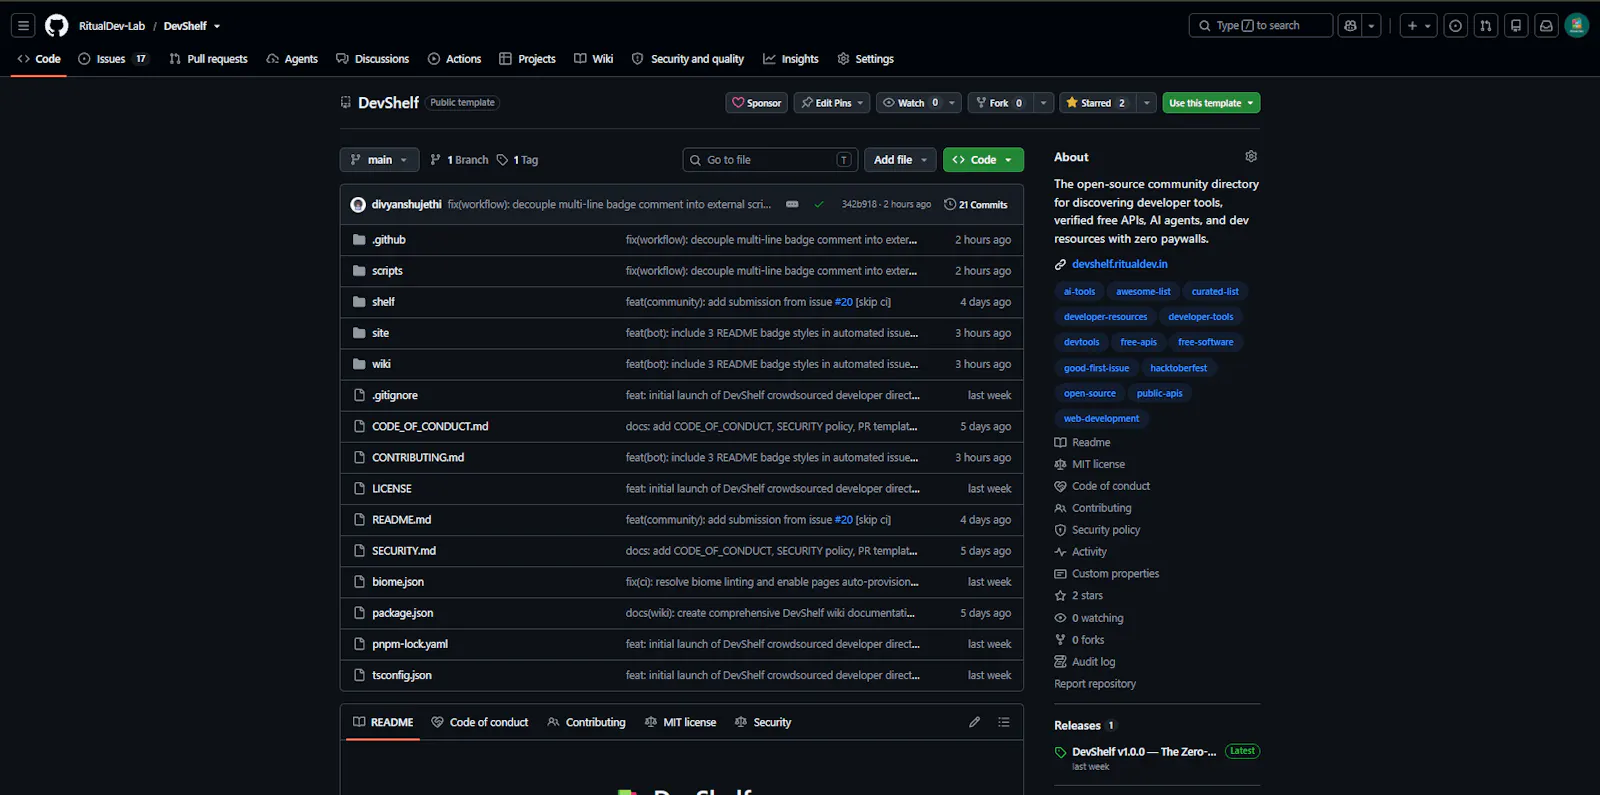Open the star lists dropdown arrow
1600x795 pixels.
pos(1147,103)
